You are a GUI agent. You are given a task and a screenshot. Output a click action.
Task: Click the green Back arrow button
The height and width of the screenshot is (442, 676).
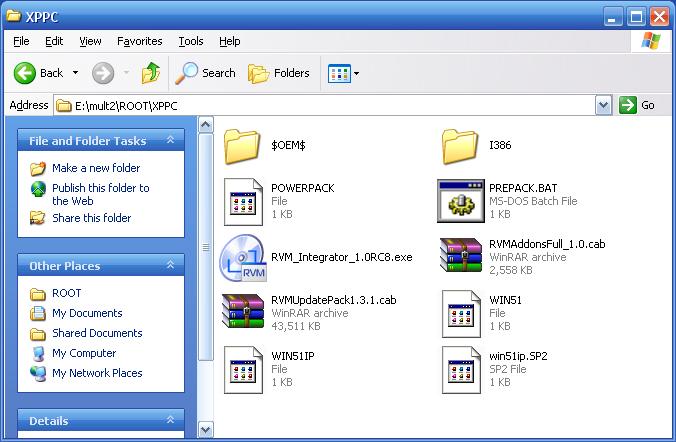(25, 73)
